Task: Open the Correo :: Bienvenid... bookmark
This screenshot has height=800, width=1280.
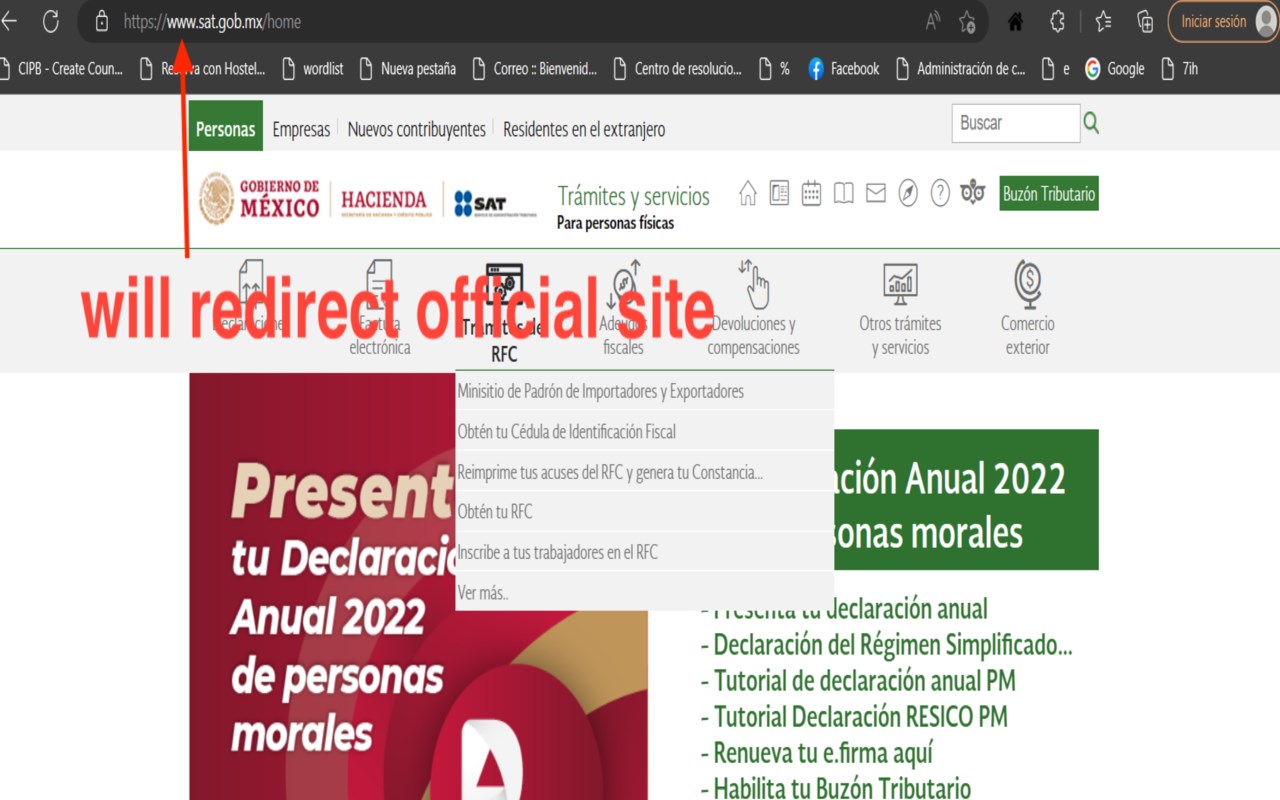Action: [534, 69]
